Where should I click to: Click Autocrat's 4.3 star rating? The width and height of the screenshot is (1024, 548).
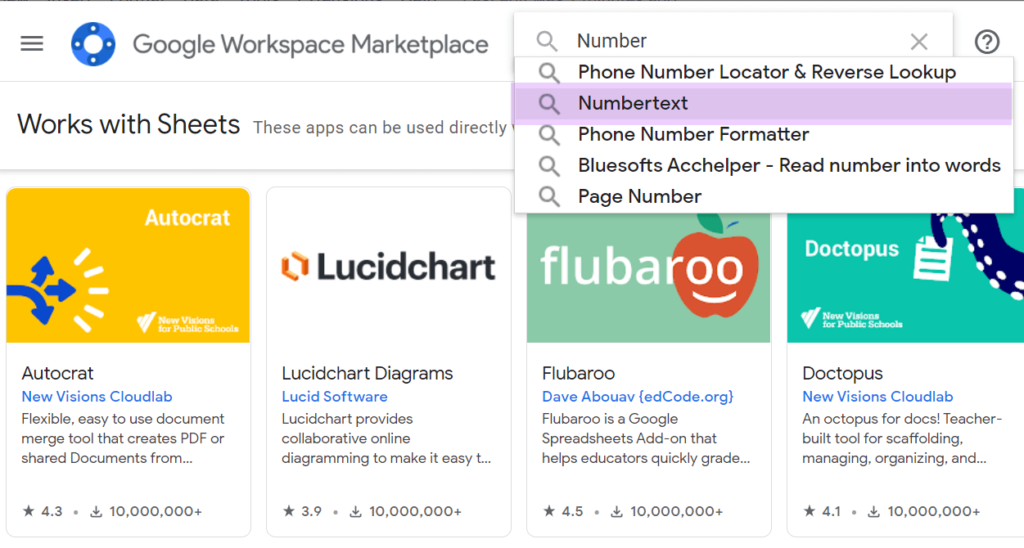[x=42, y=511]
